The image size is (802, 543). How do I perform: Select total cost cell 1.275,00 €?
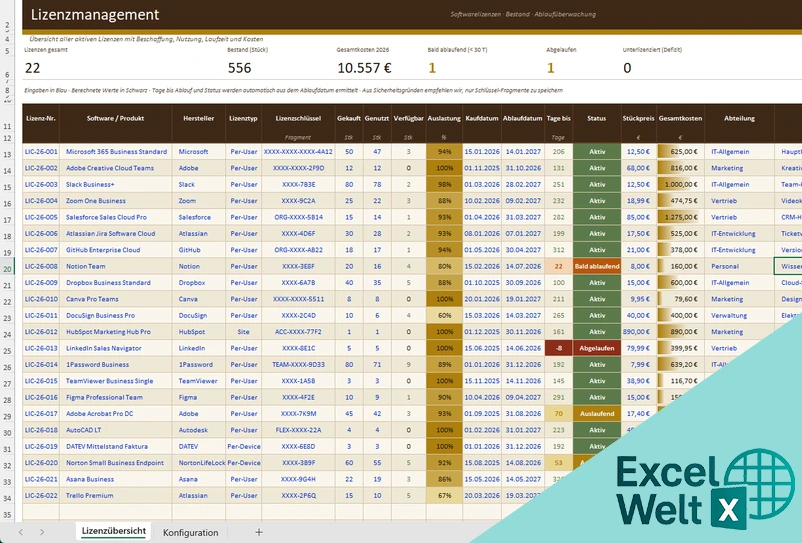point(681,217)
